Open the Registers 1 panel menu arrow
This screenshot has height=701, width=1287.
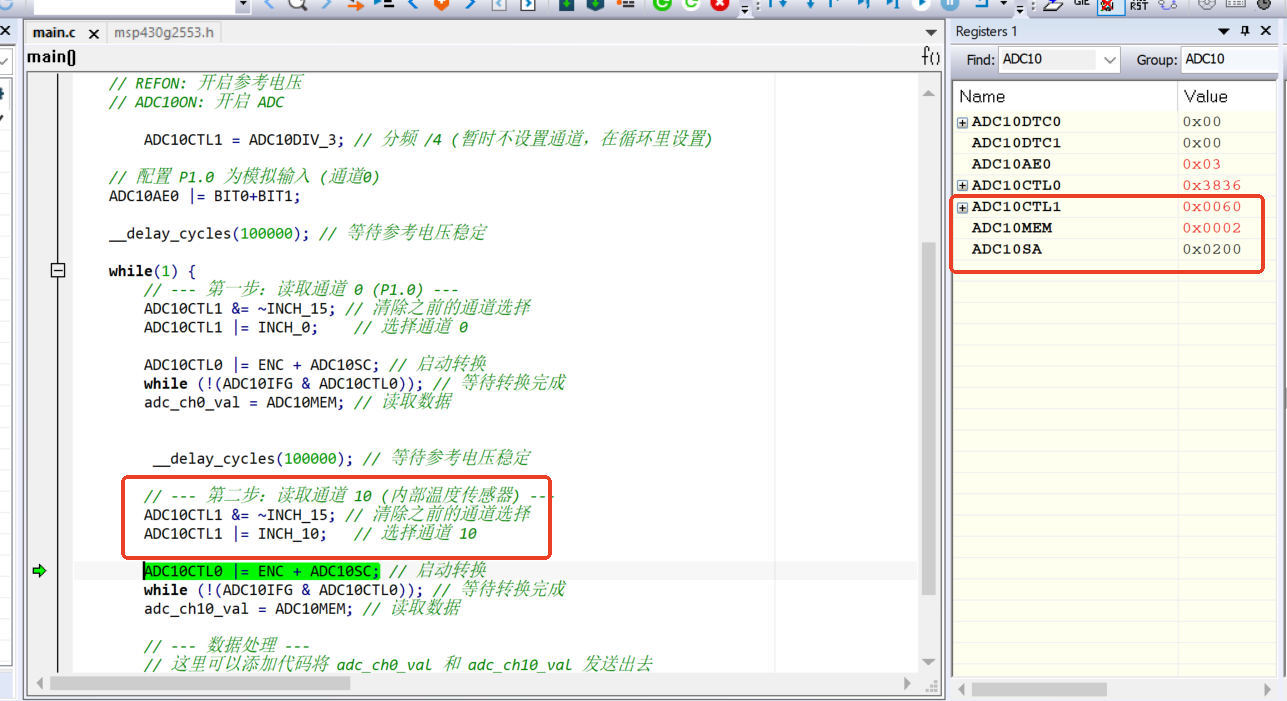click(x=1223, y=32)
